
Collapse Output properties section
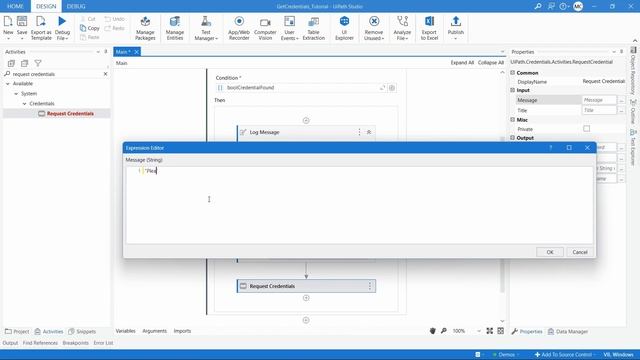click(513, 138)
